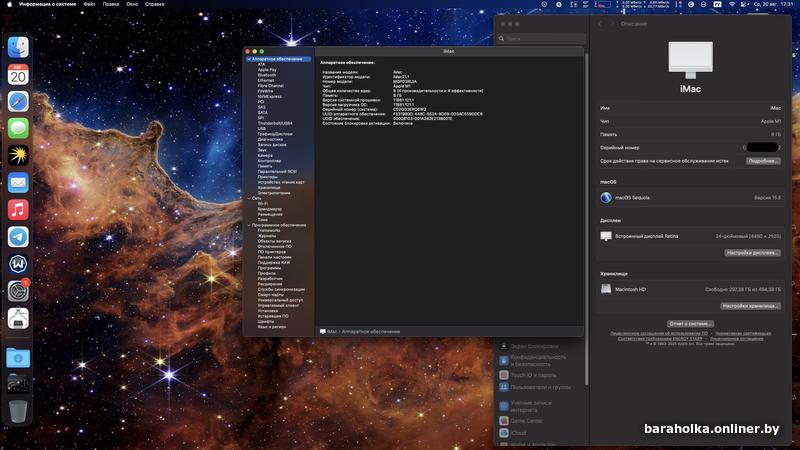Open the Mail app in the Dock
Image resolution: width=800 pixels, height=450 pixels.
pyautogui.click(x=18, y=183)
